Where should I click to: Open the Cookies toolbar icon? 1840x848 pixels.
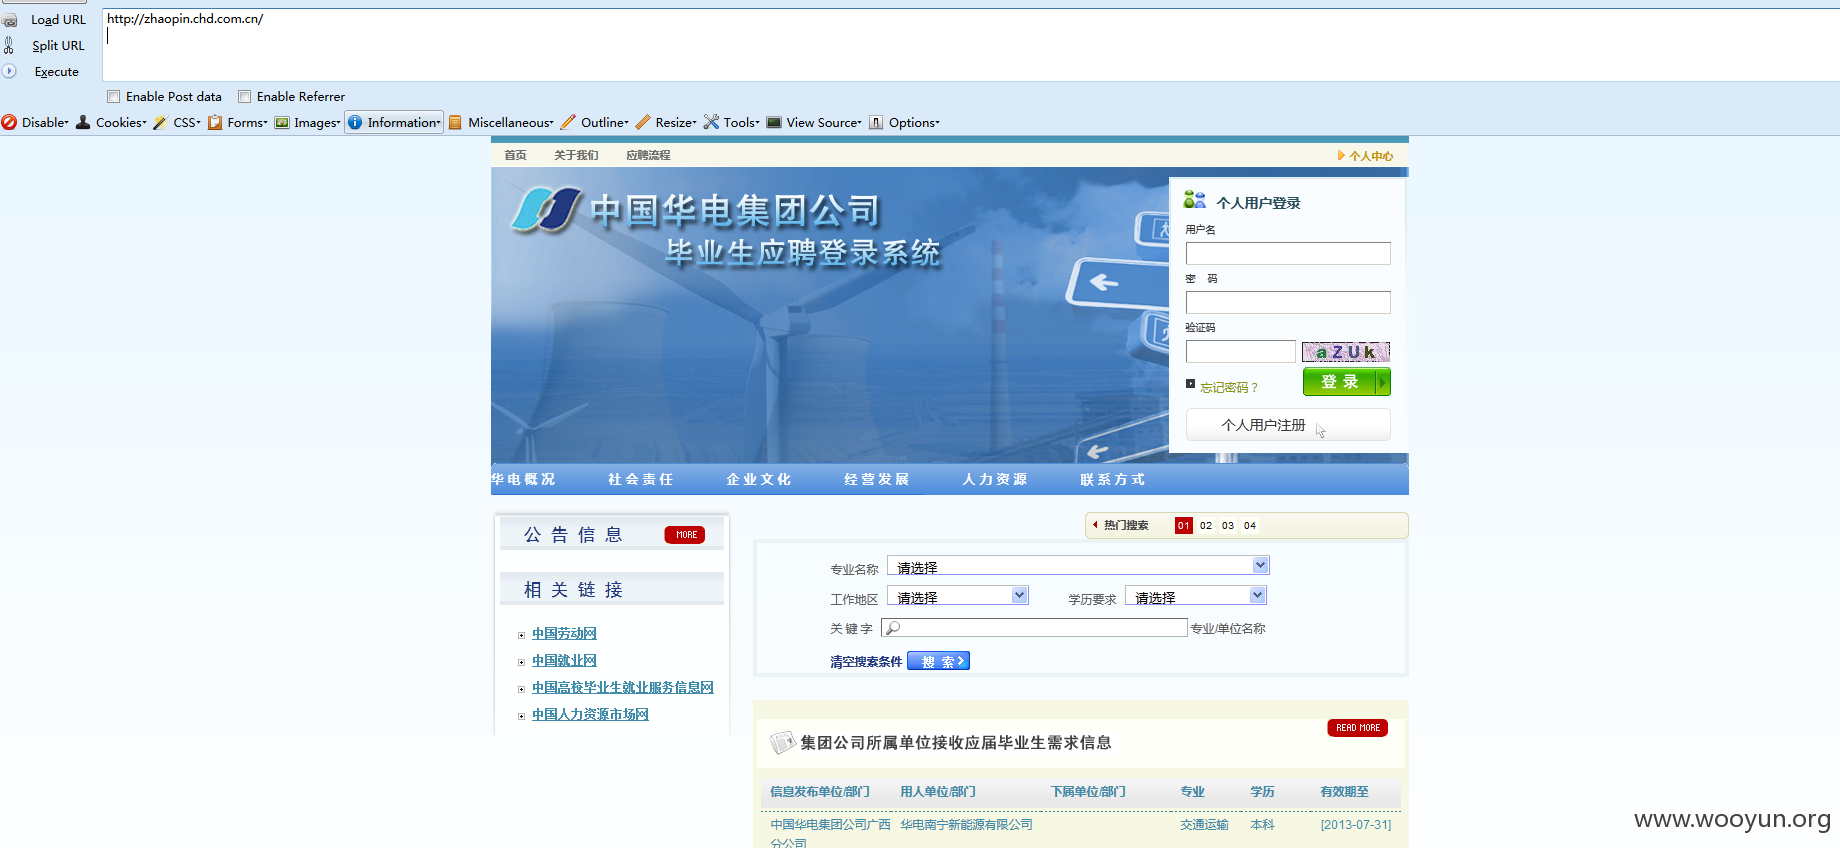(x=83, y=122)
